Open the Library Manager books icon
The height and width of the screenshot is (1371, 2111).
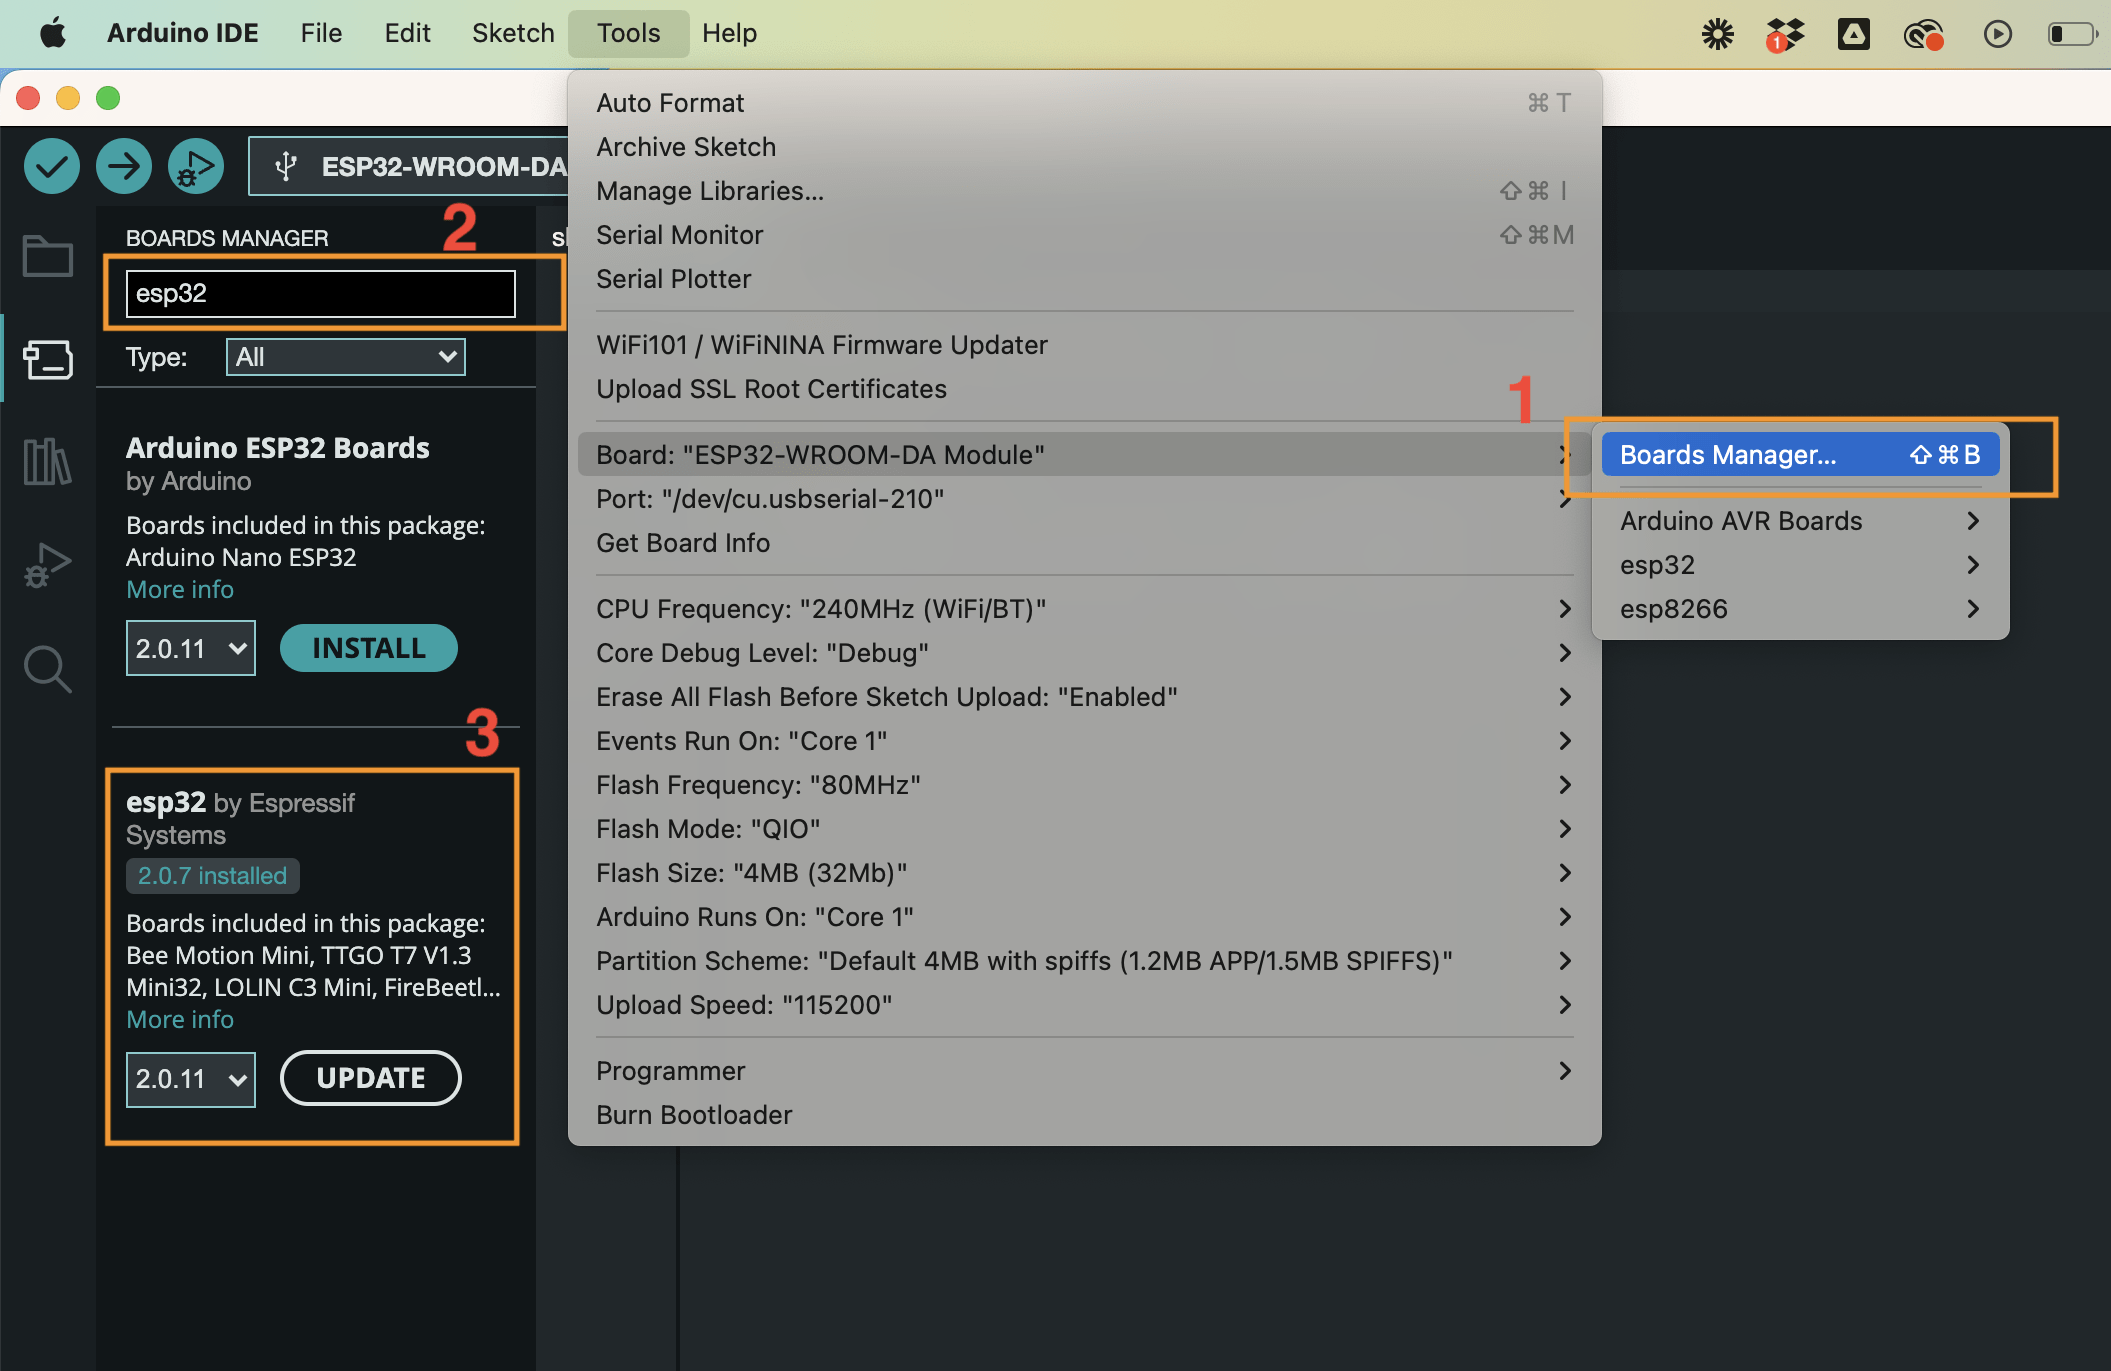47,462
